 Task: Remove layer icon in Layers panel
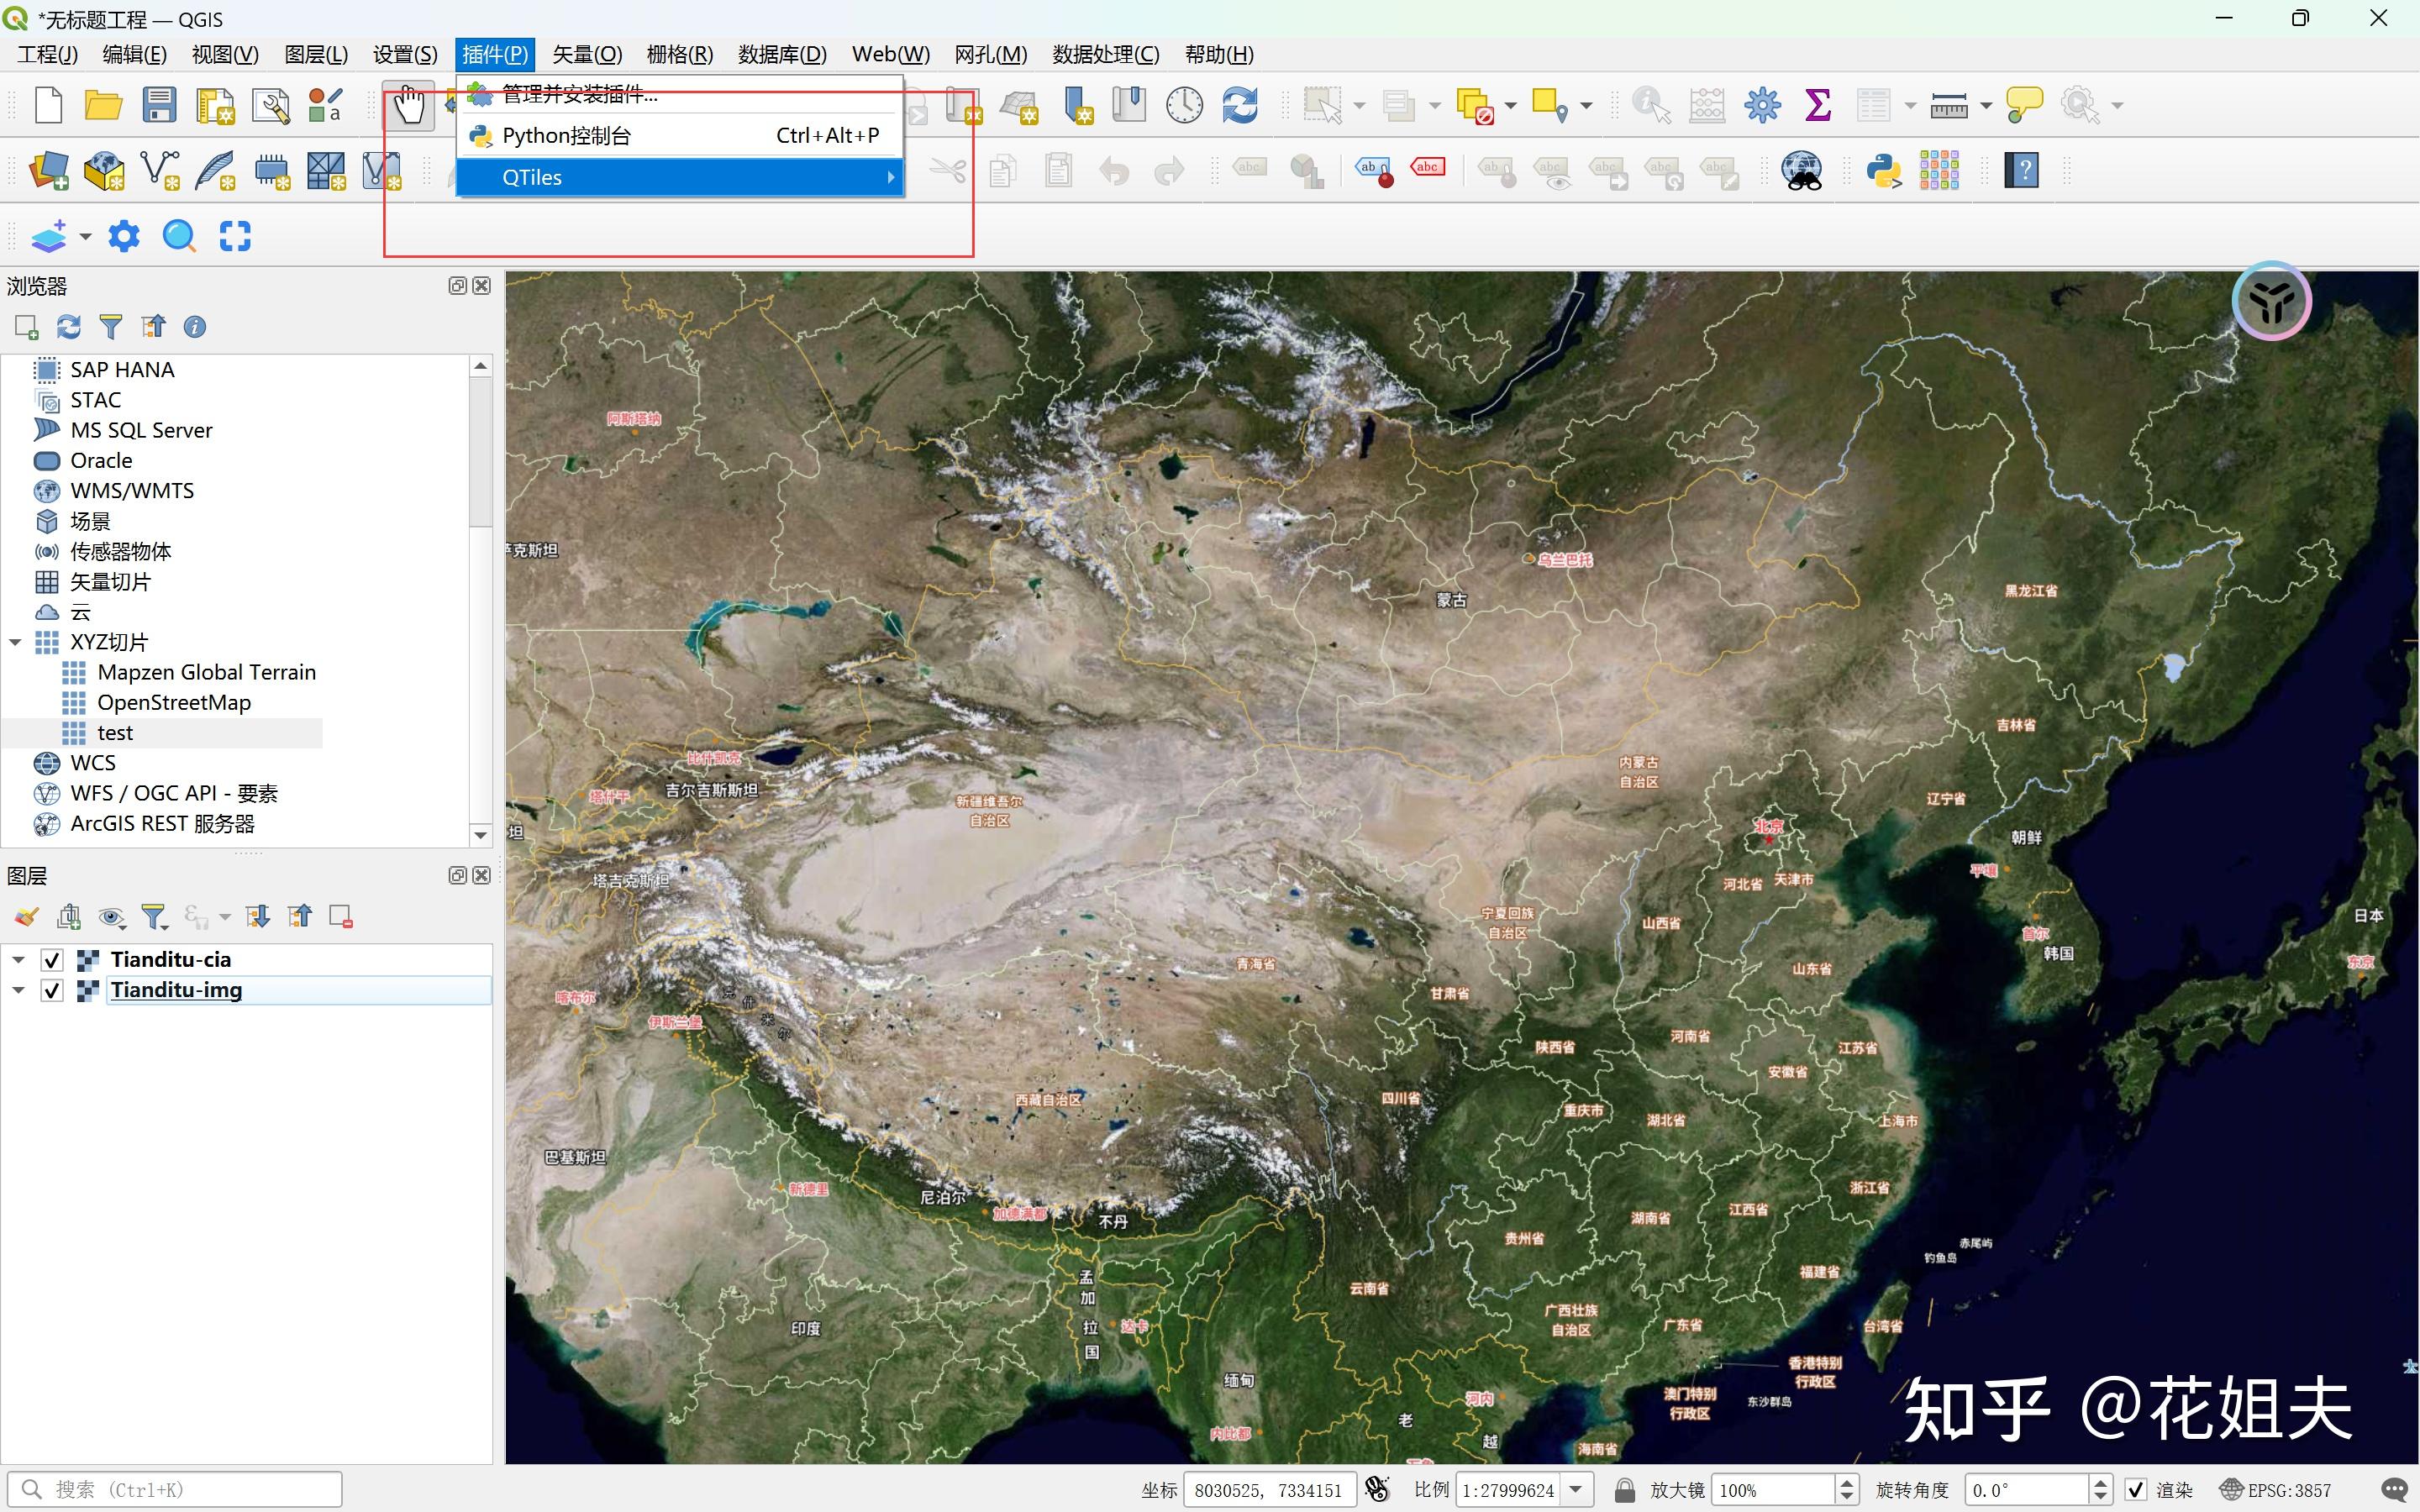click(x=341, y=917)
